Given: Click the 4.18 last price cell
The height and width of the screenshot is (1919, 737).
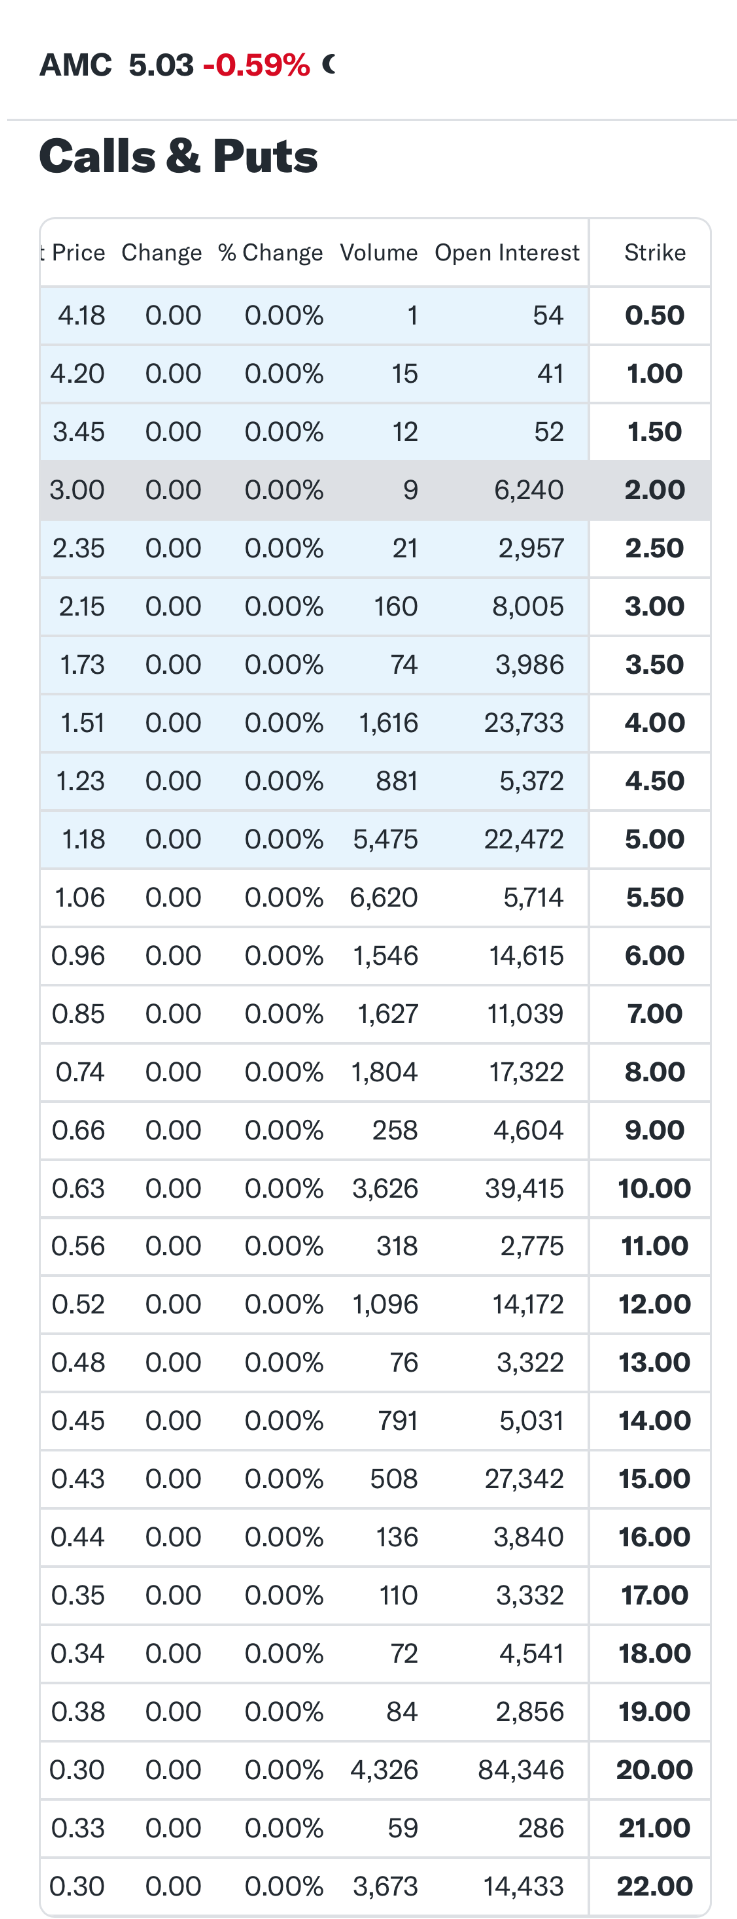Looking at the screenshot, I should [82, 316].
